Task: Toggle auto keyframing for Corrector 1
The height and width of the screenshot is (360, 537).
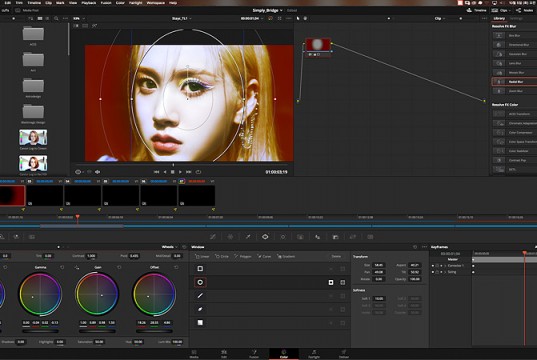Action: (441, 265)
